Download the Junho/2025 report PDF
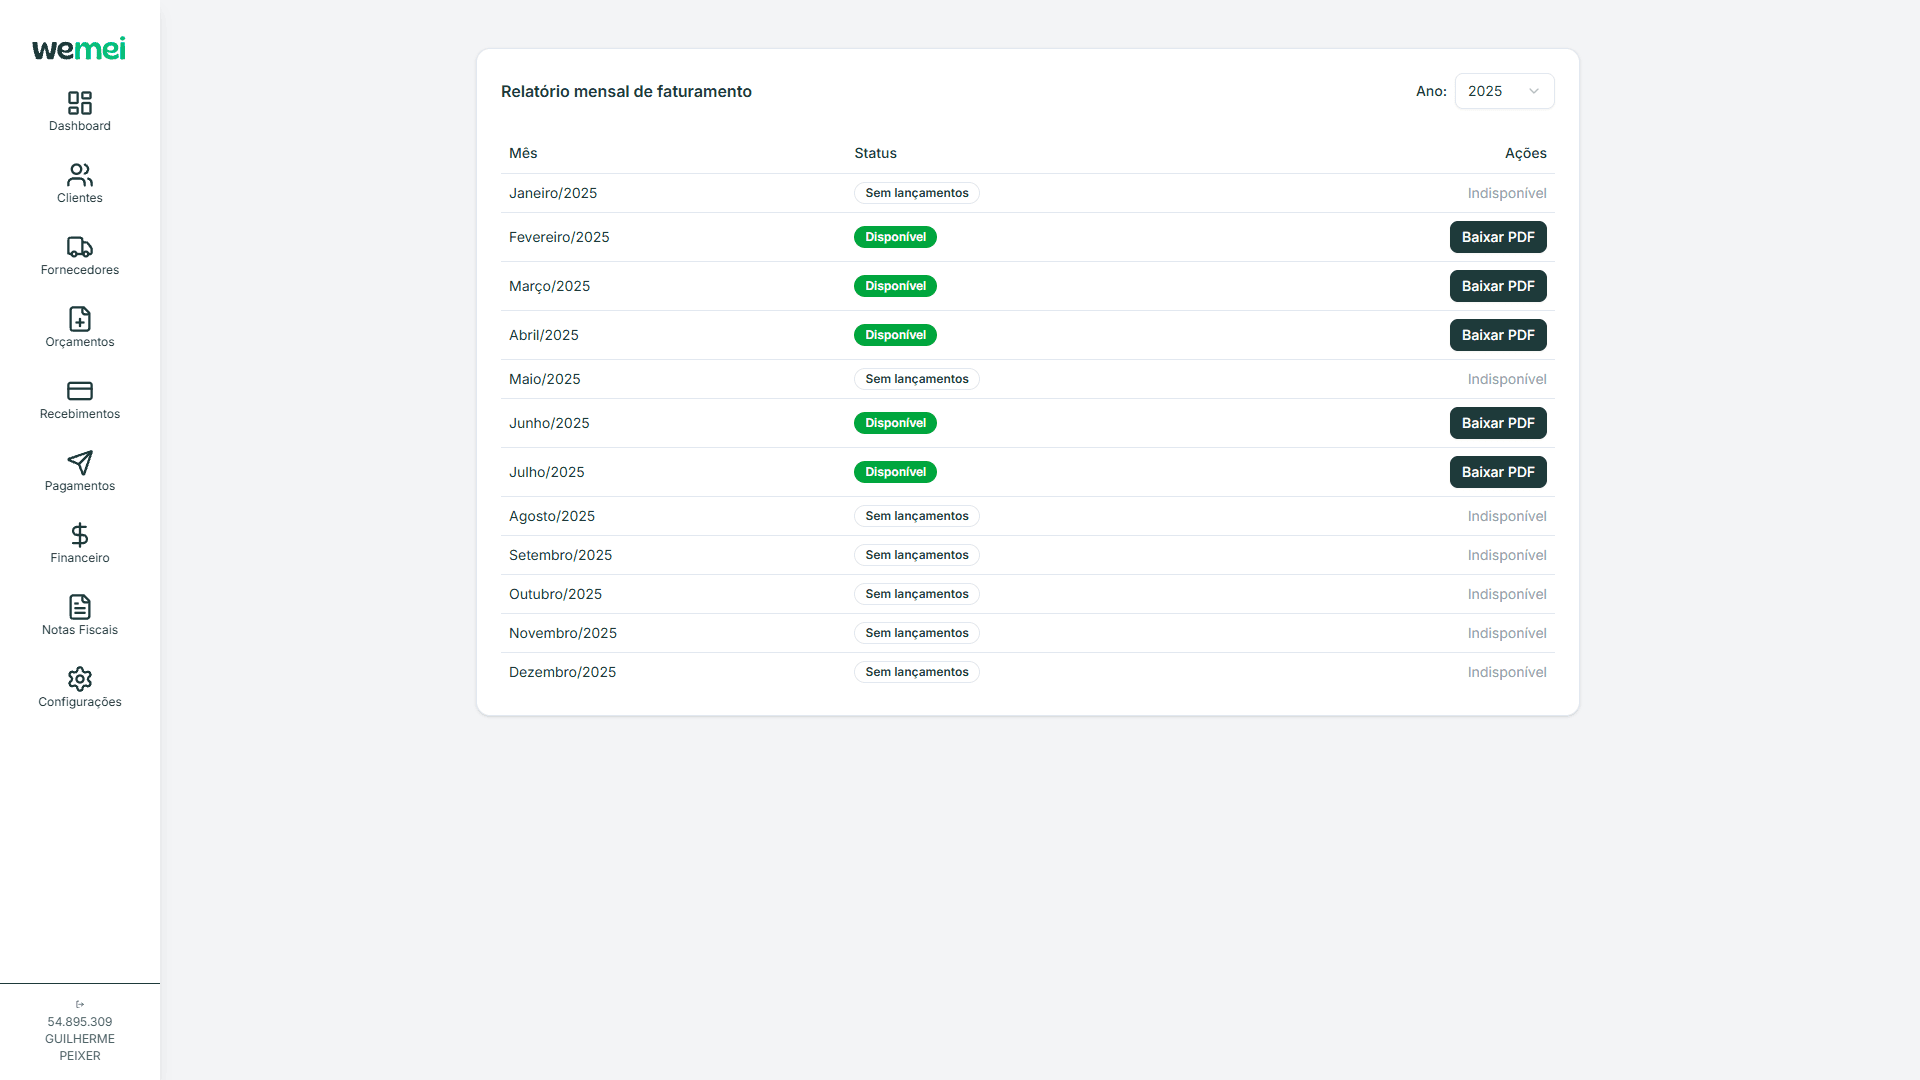This screenshot has width=1920, height=1080. click(1497, 423)
